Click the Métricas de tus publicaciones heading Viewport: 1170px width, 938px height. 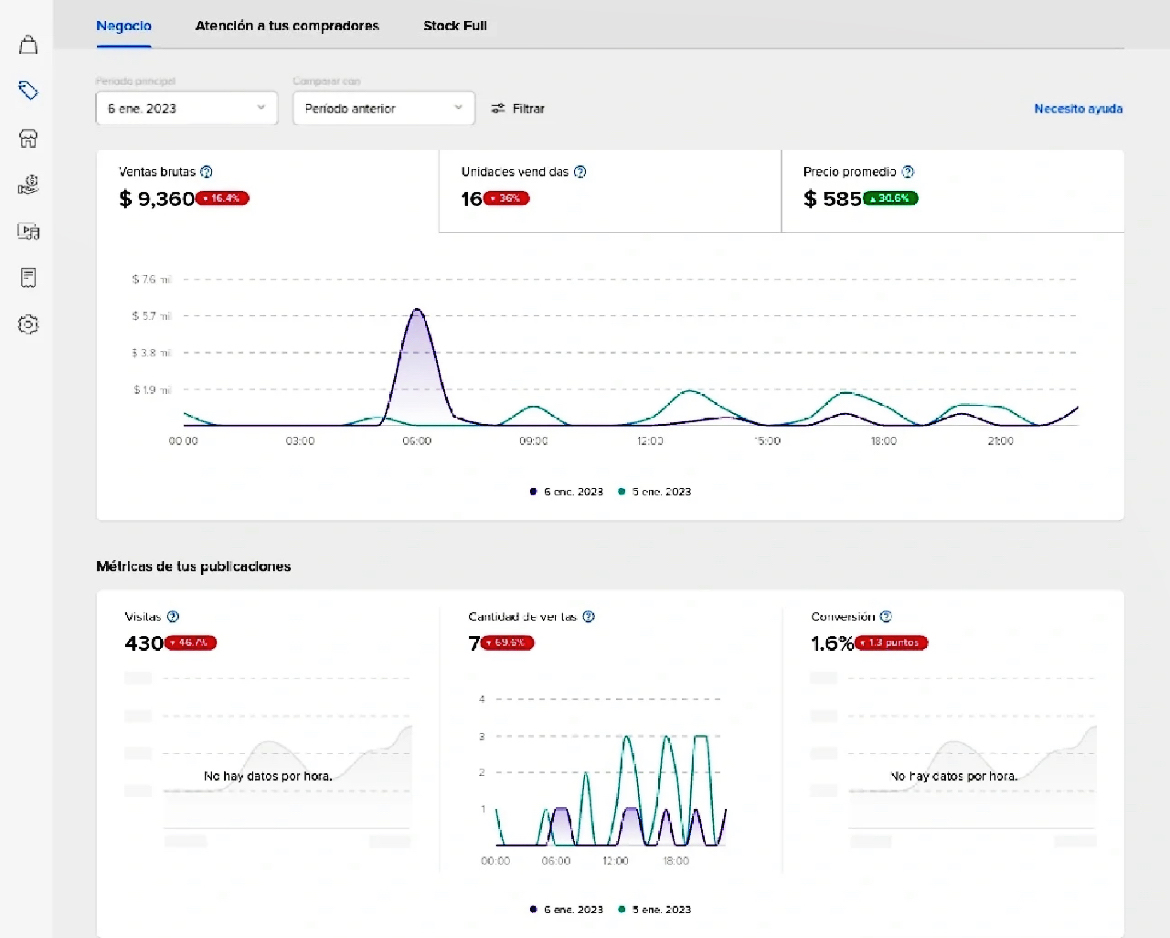(193, 566)
